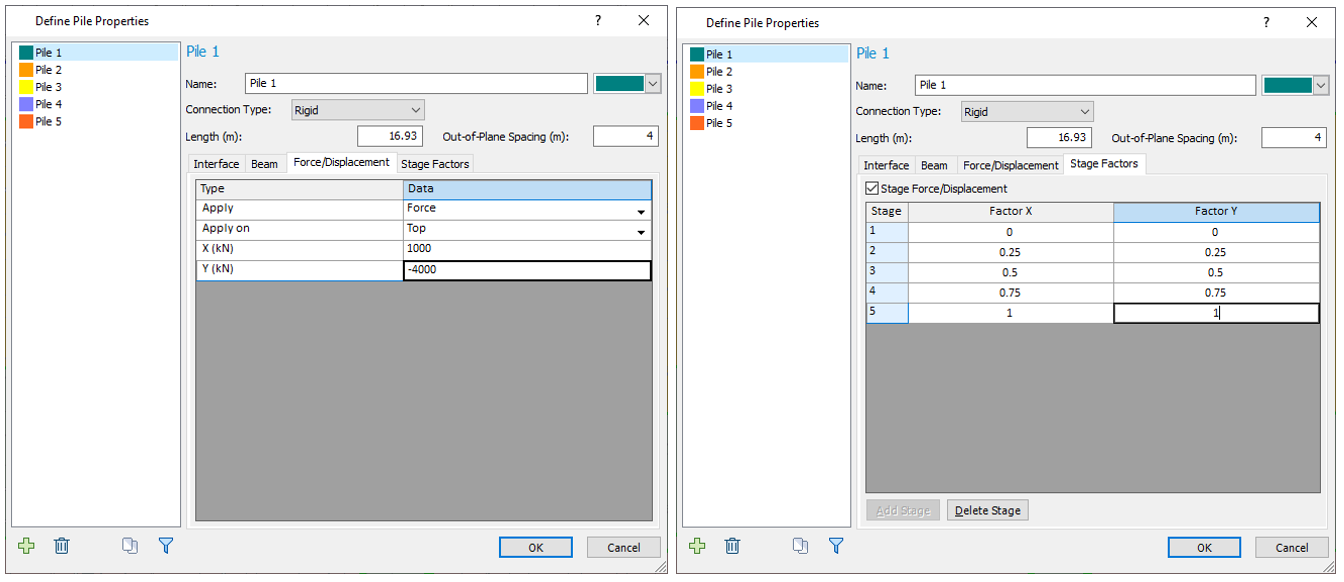Switch to Interface tab in left dialog

pos(216,164)
